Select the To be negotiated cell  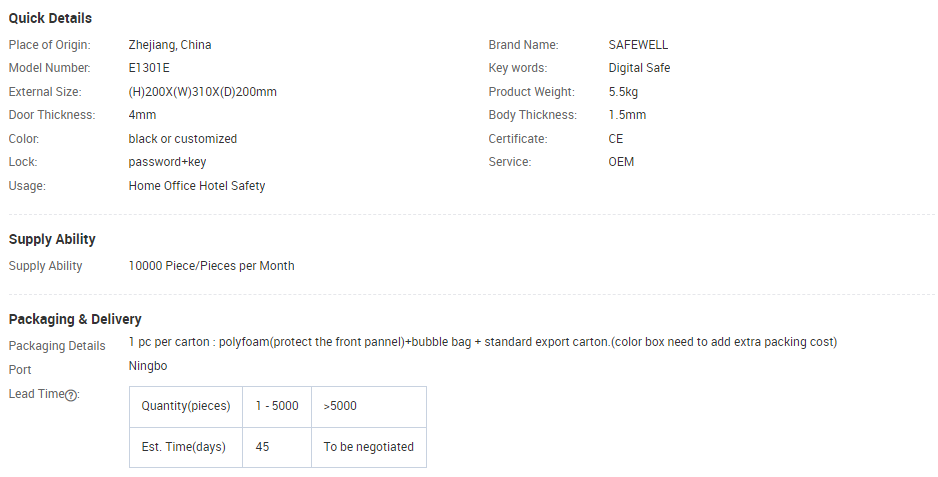click(x=369, y=447)
